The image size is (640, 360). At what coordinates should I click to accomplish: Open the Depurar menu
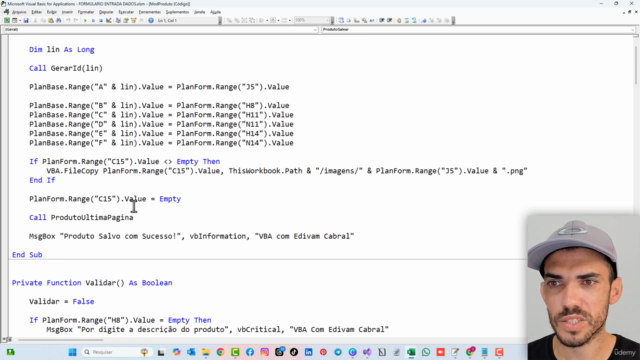pyautogui.click(x=106, y=12)
